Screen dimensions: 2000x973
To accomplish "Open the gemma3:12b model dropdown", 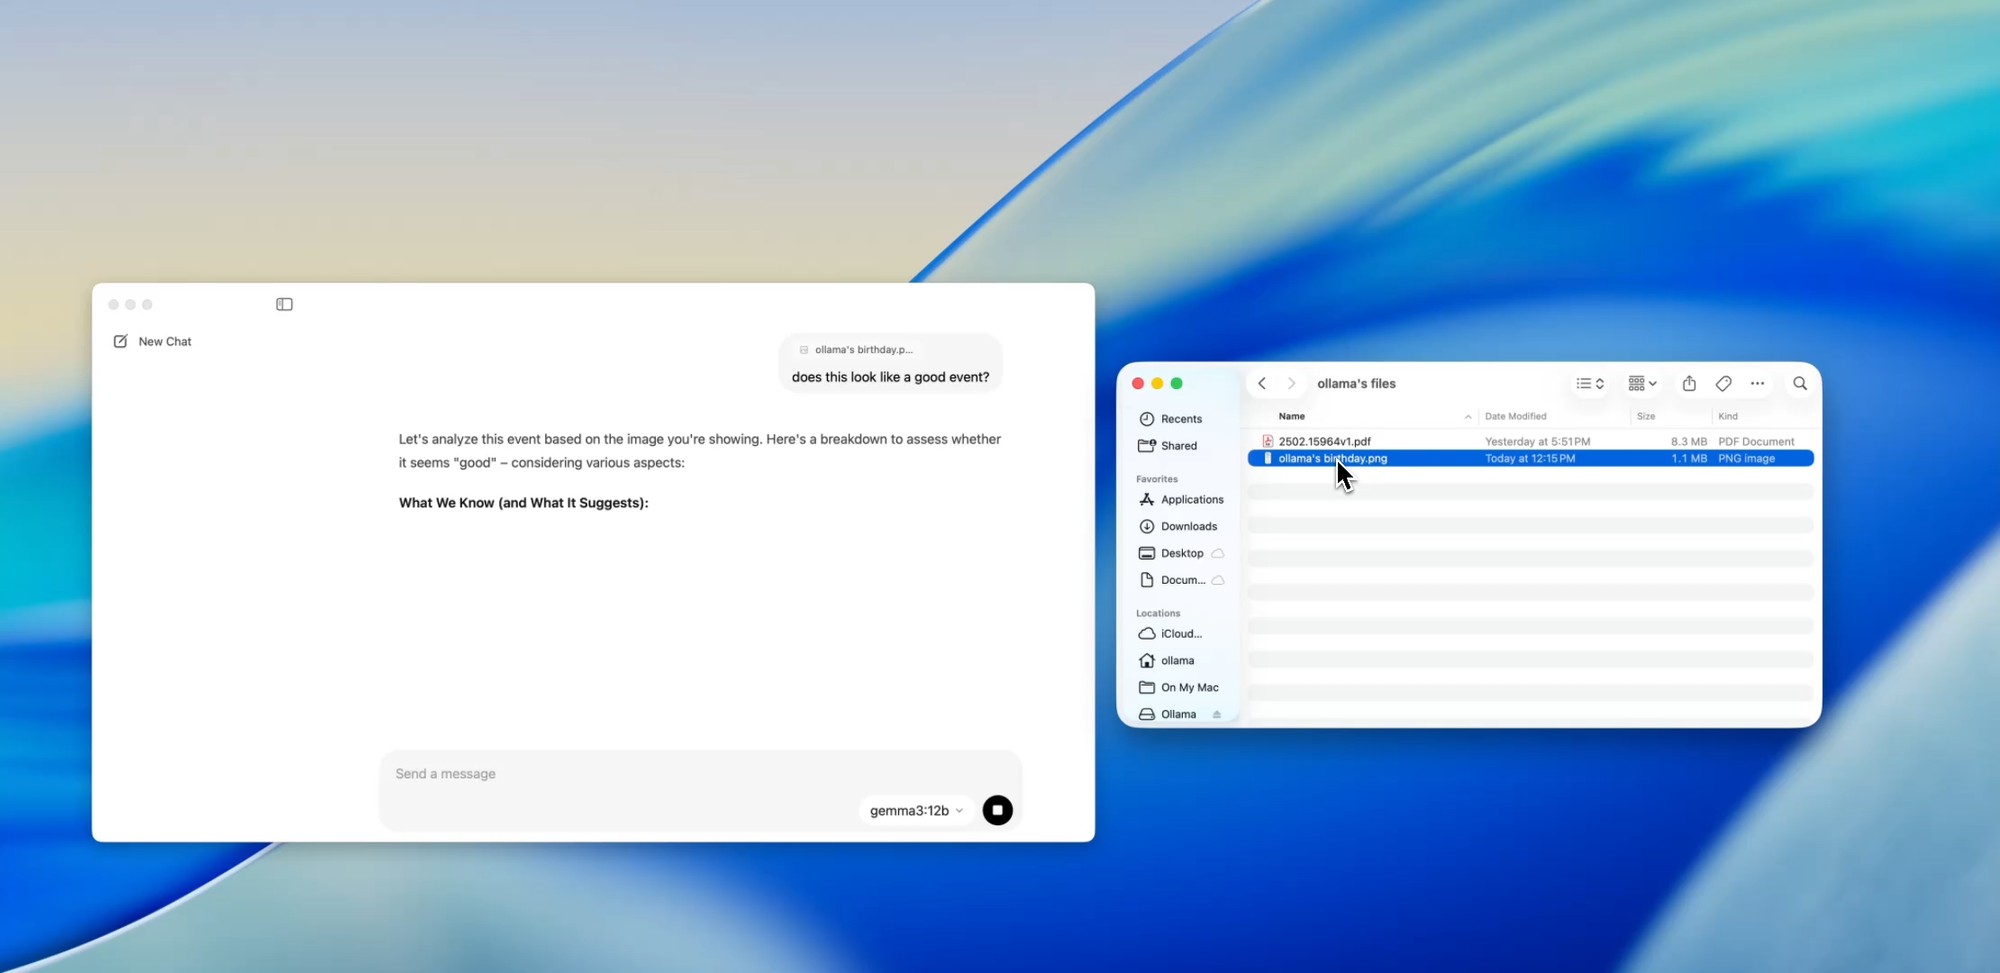I will point(916,810).
